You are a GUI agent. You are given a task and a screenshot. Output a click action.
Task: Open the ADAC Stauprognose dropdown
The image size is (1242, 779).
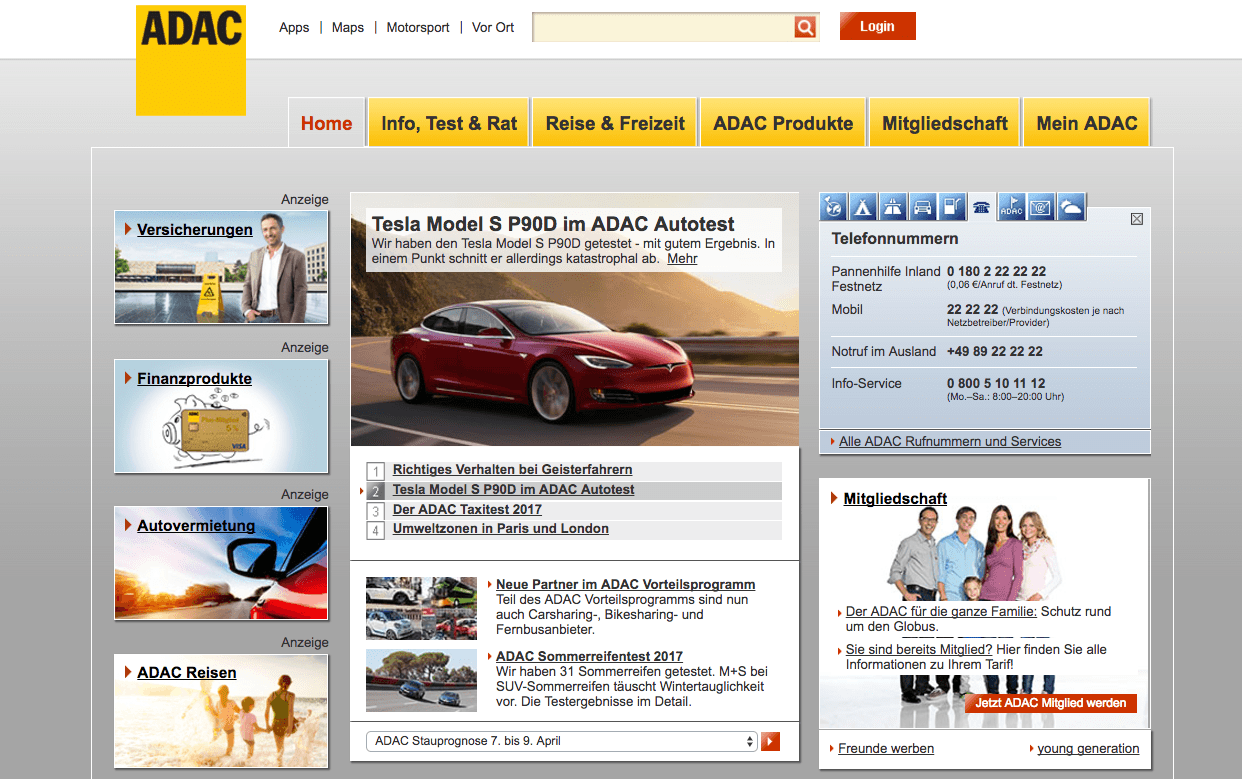point(562,741)
